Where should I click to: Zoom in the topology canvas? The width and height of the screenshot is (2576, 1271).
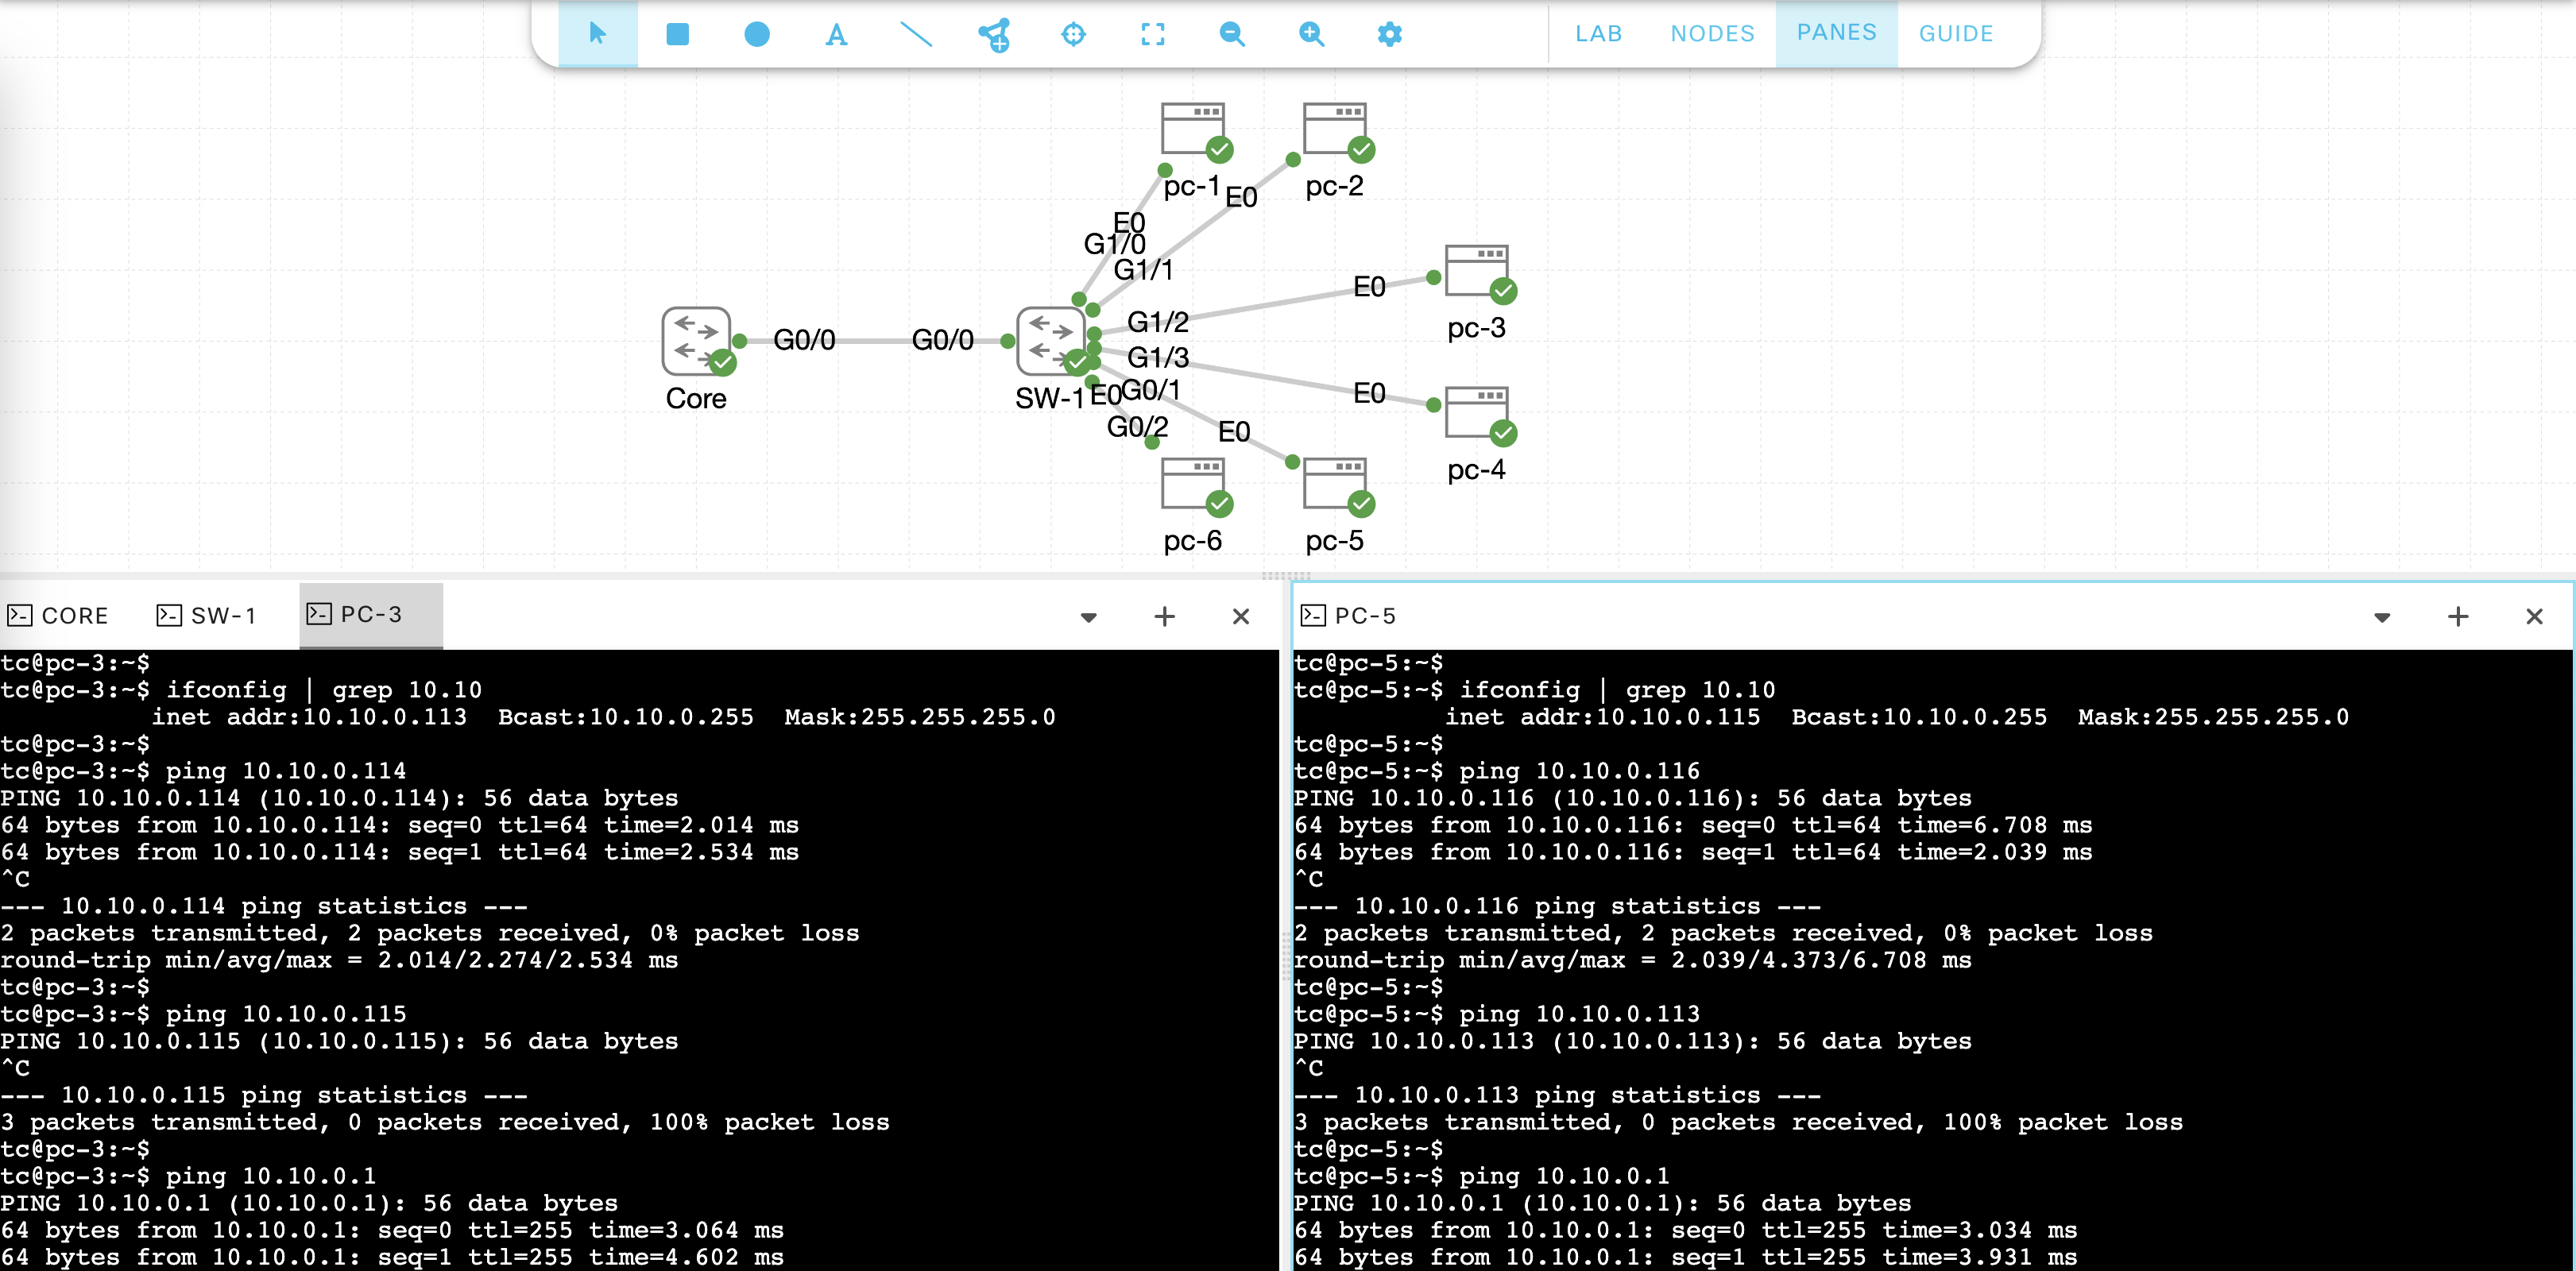click(1310, 34)
